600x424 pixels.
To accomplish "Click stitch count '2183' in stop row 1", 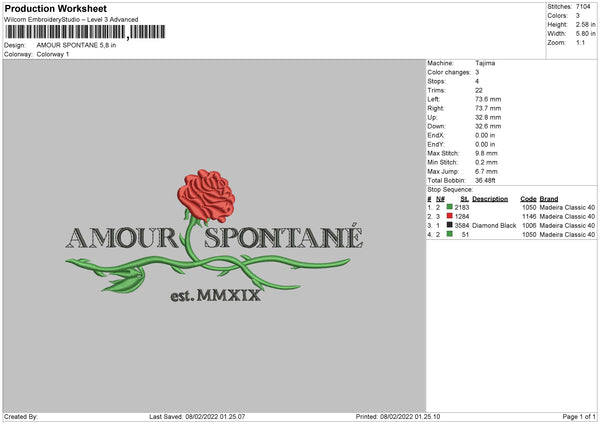I will pos(462,207).
